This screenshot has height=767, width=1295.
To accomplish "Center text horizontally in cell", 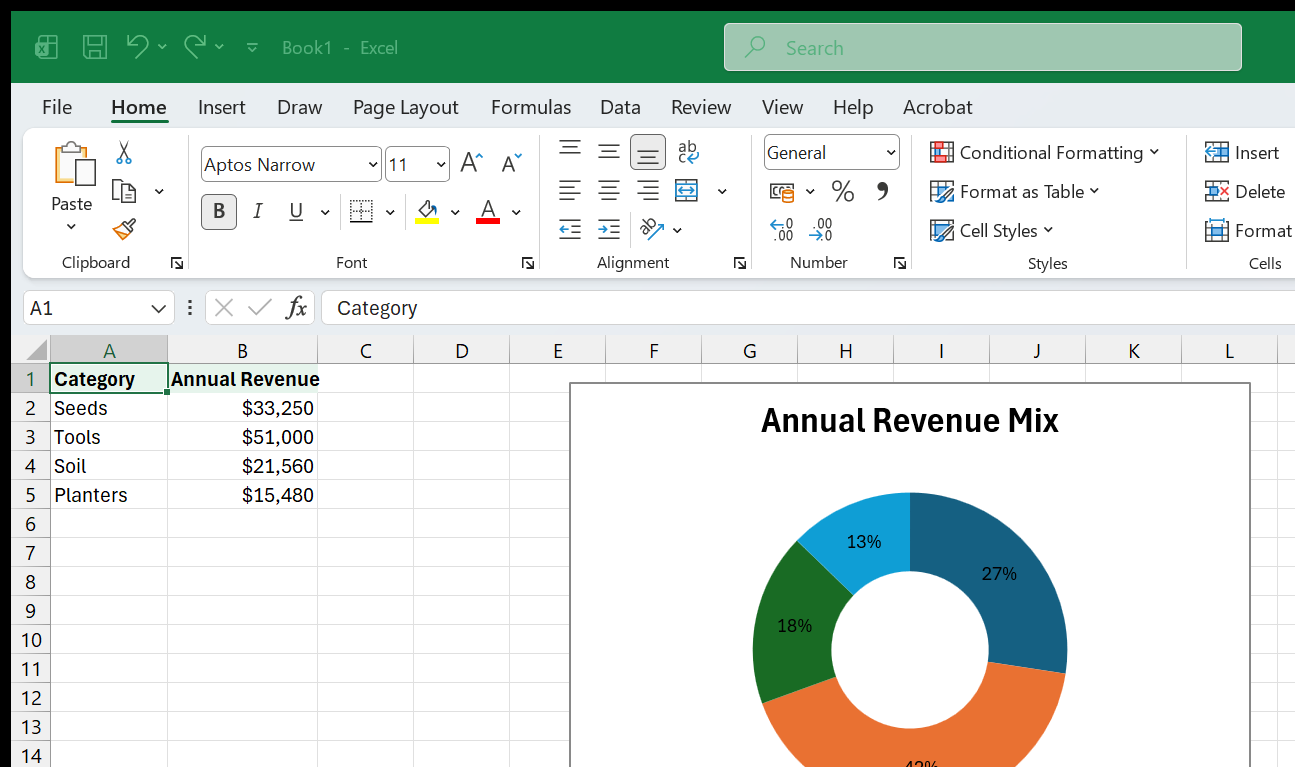I will [x=609, y=190].
